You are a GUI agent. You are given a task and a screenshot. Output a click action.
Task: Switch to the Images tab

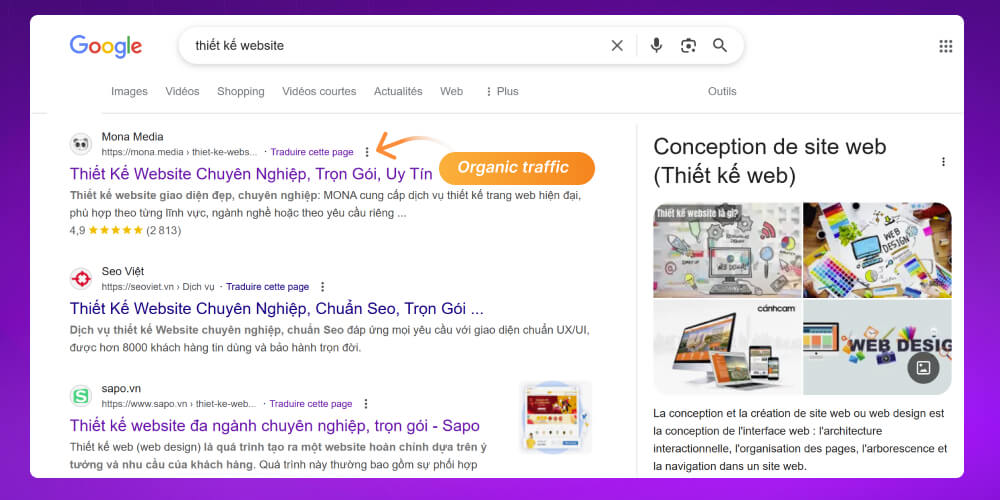(129, 91)
